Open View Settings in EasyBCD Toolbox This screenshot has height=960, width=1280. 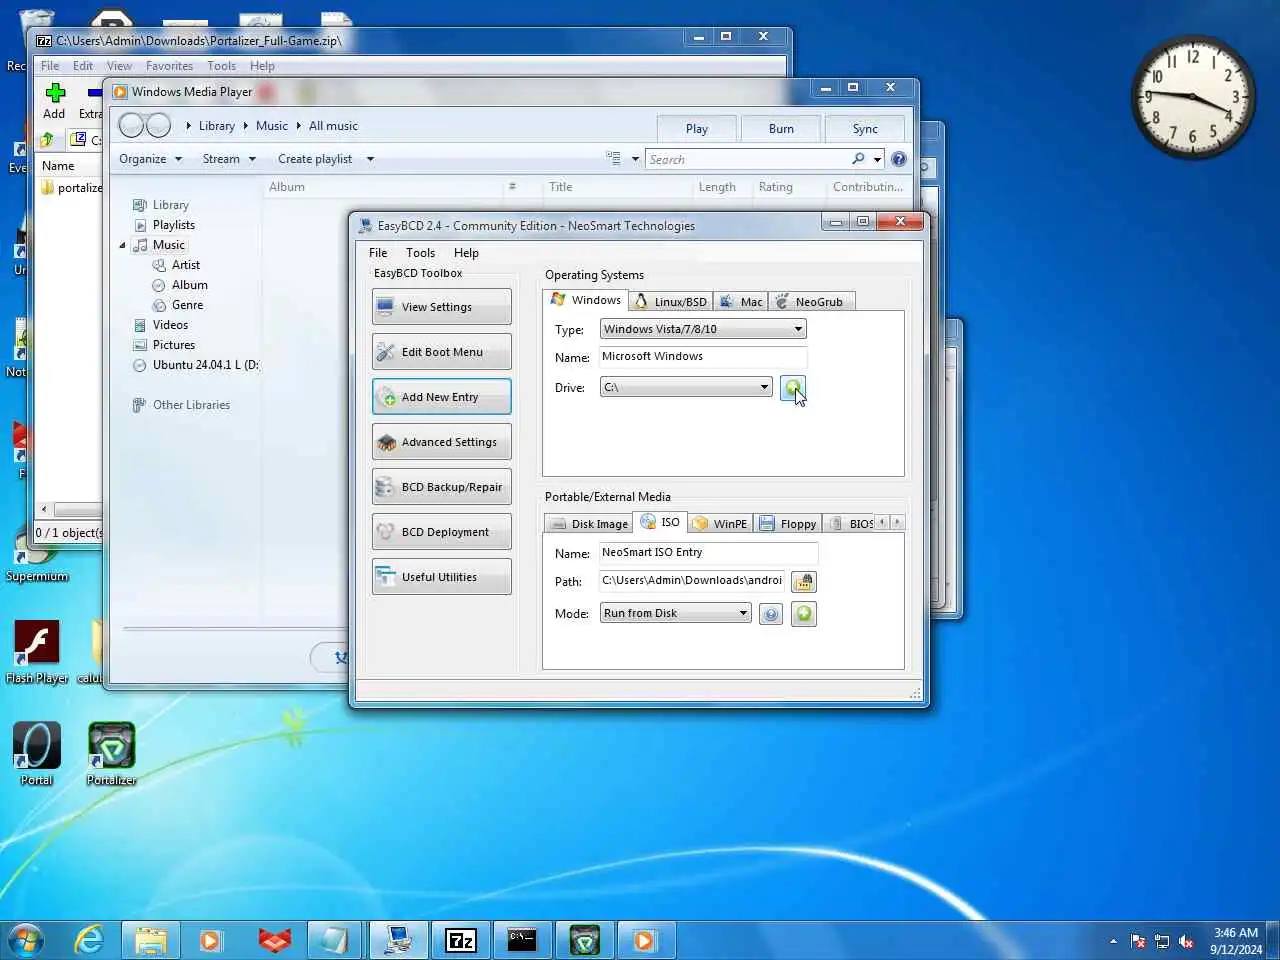(x=441, y=307)
